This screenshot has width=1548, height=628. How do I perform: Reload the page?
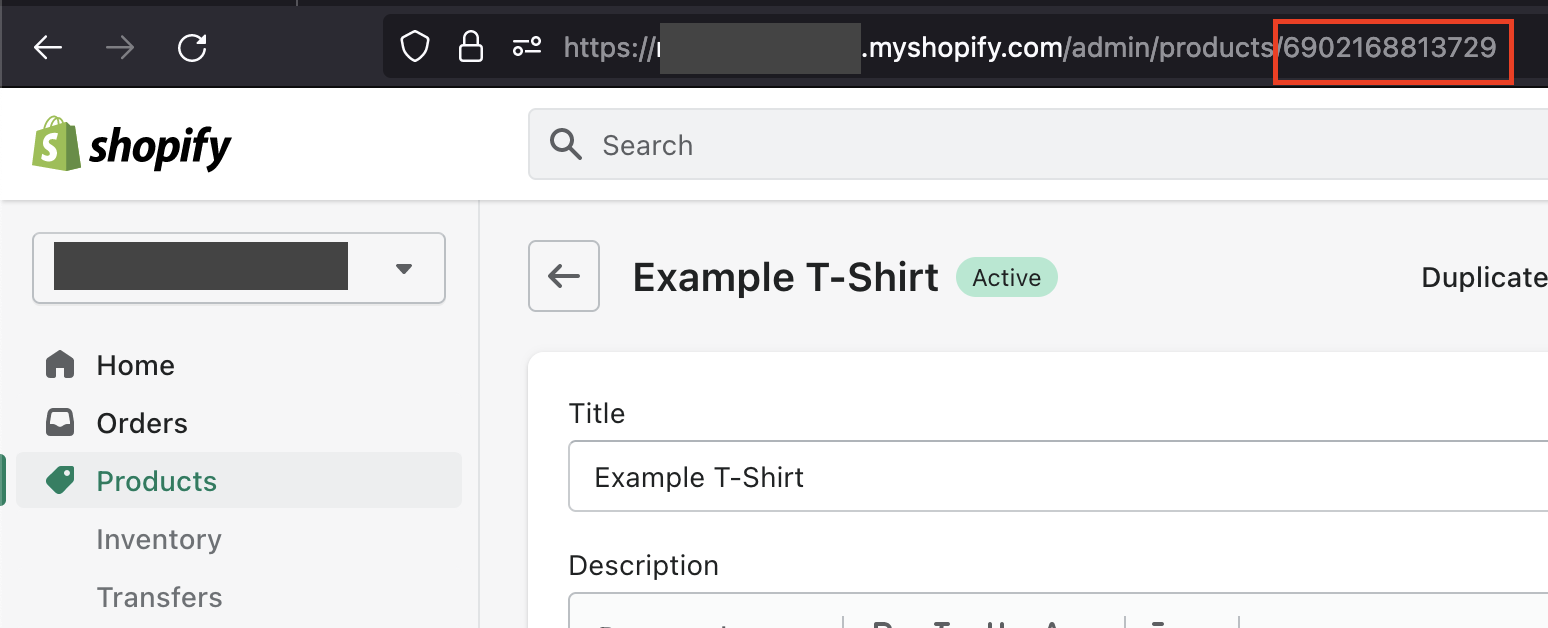click(191, 46)
